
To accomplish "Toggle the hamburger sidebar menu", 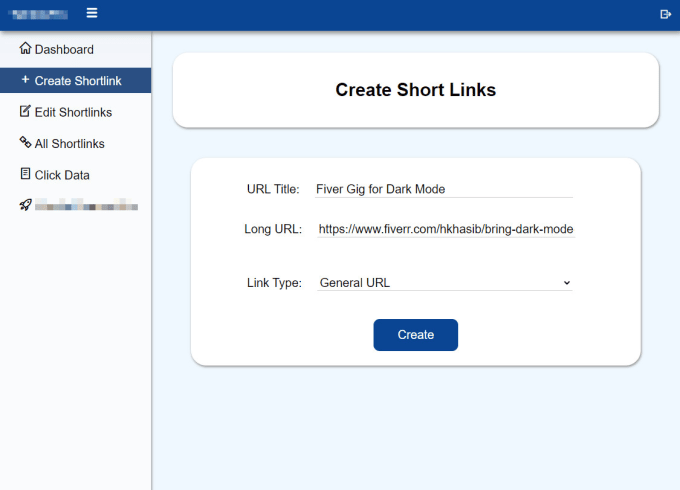I will pyautogui.click(x=92, y=13).
